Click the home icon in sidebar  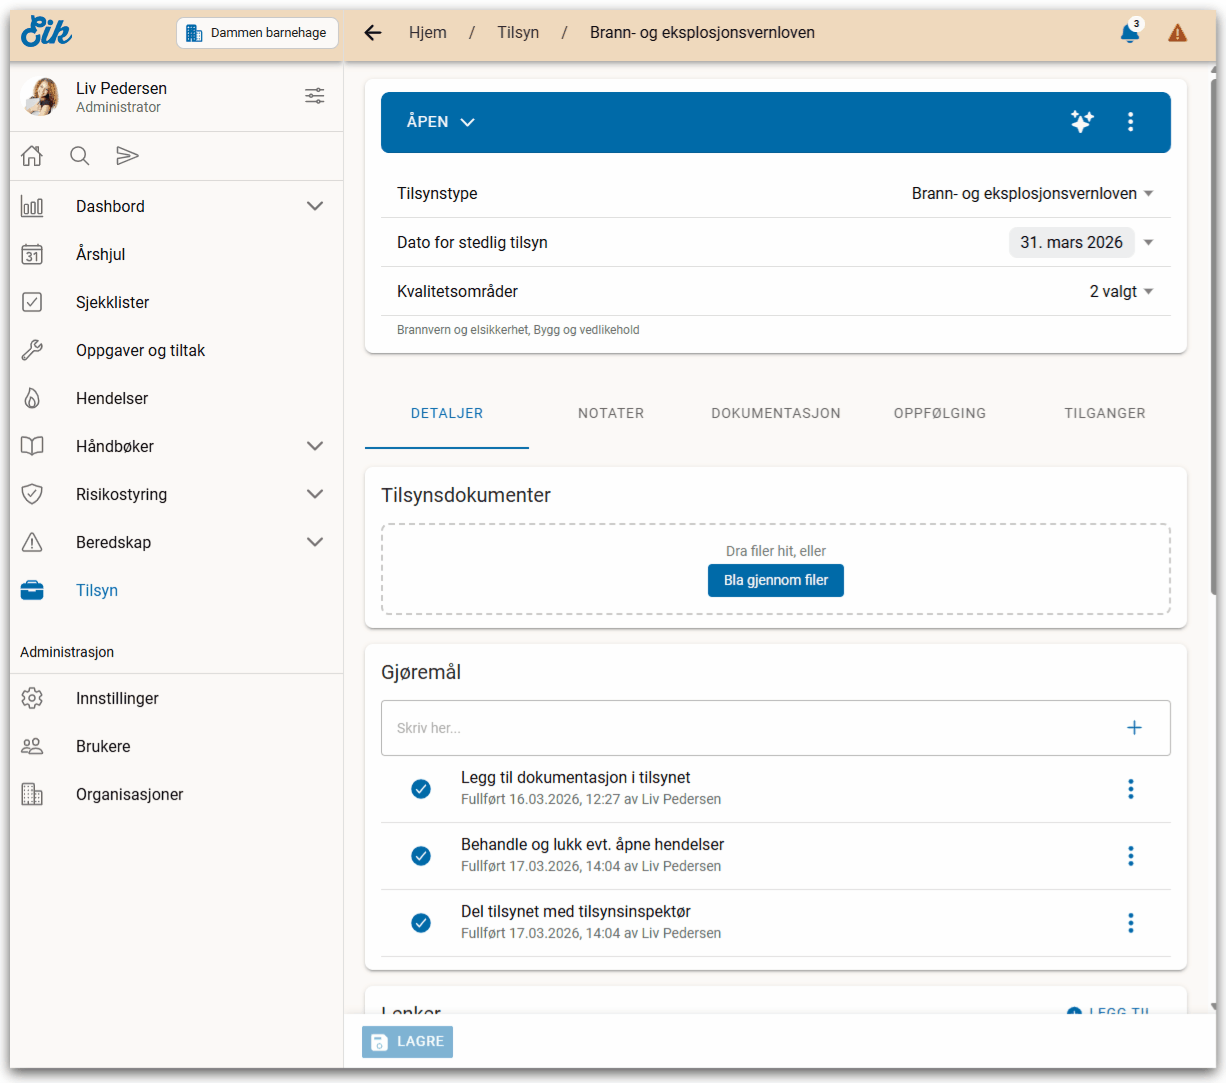tap(32, 156)
